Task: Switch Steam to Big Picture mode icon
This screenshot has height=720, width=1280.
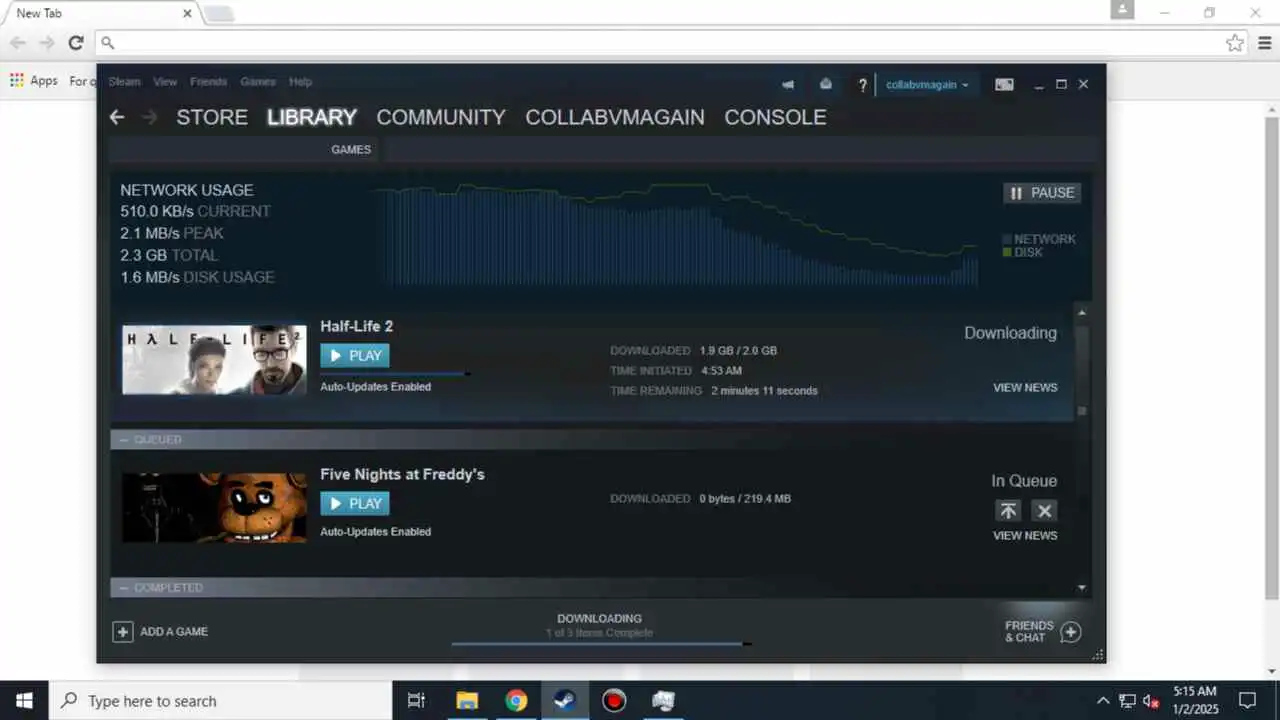Action: [1004, 85]
